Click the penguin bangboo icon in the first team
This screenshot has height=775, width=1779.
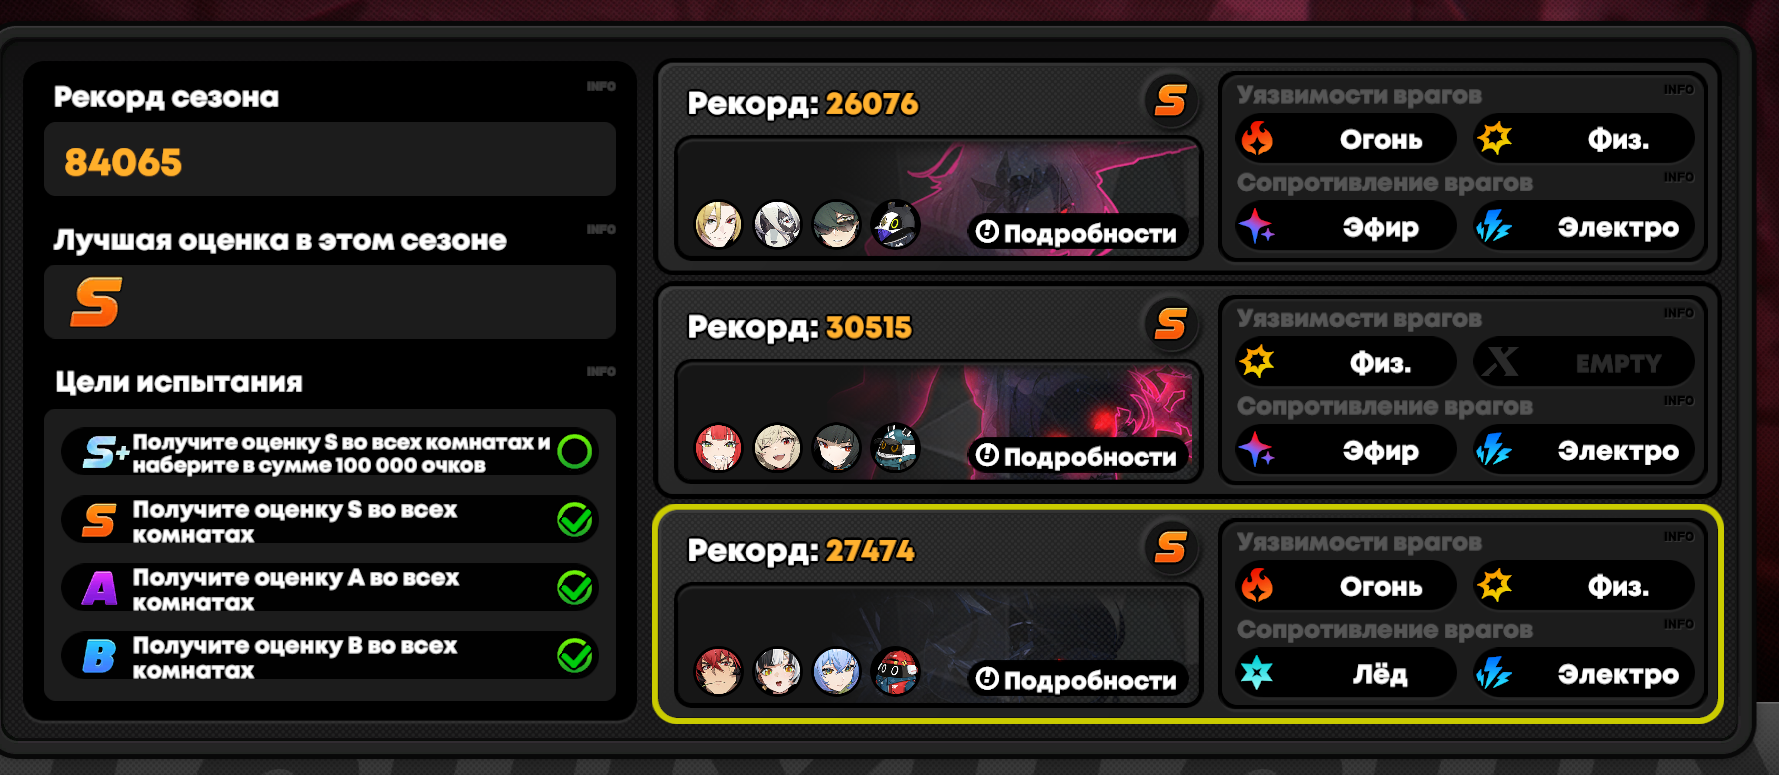(894, 224)
